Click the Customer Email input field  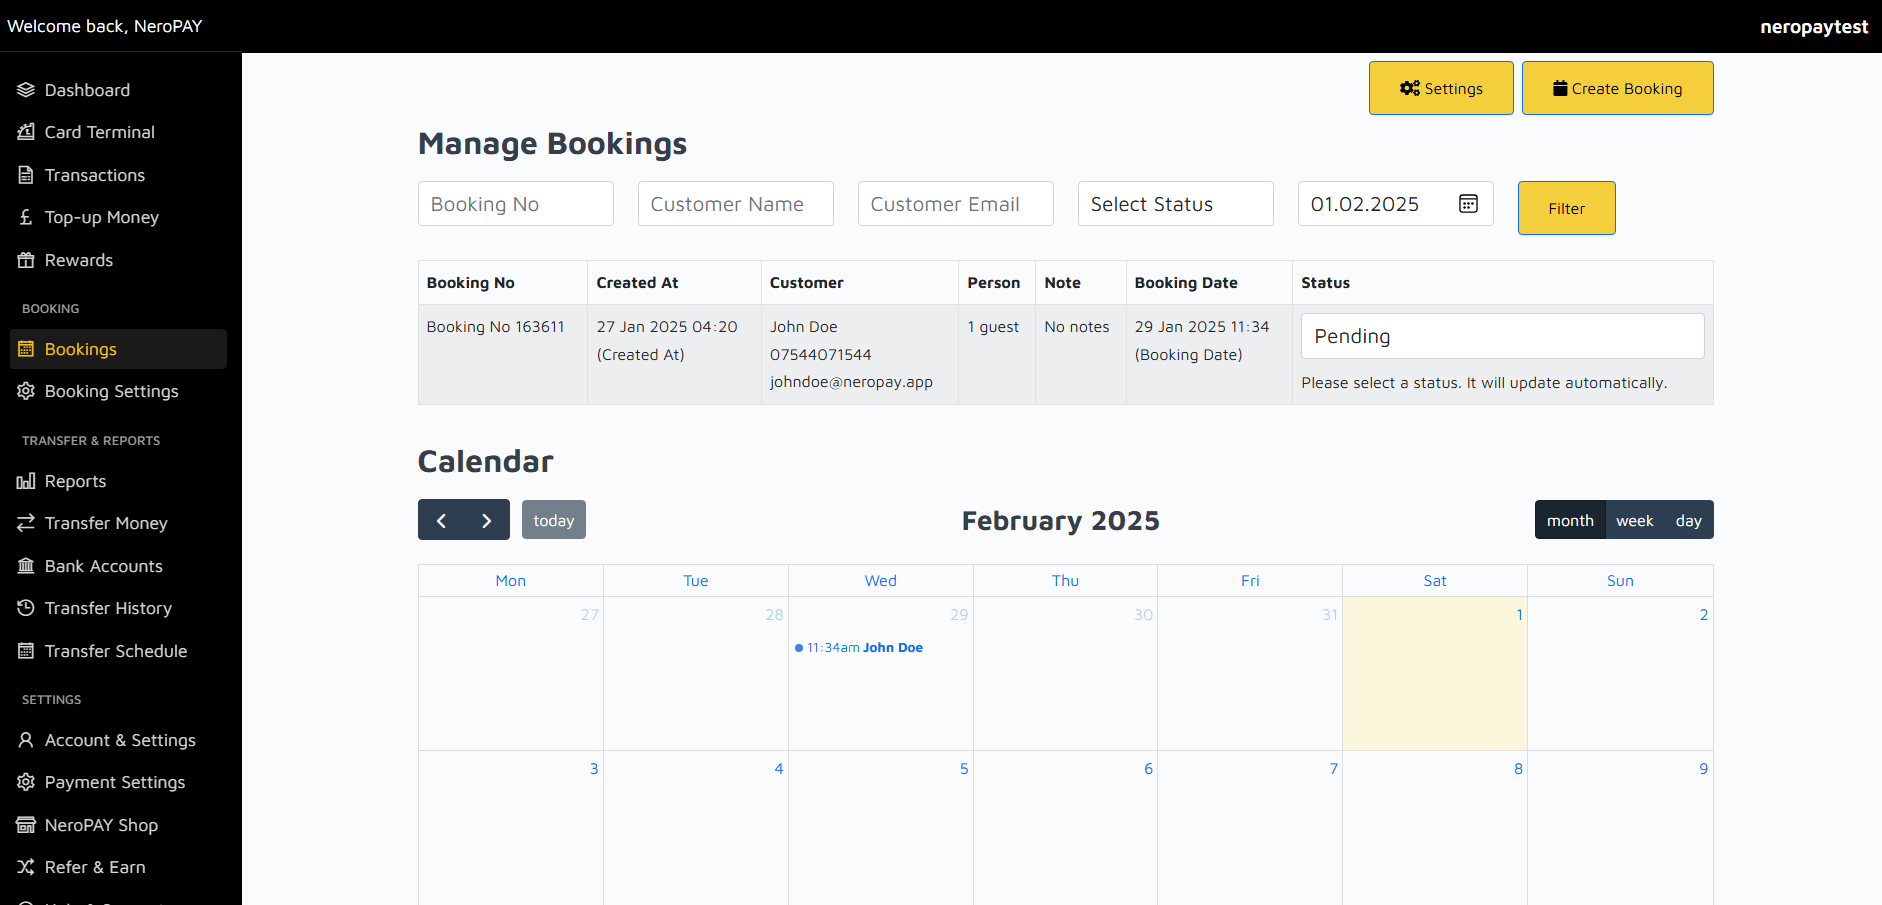[x=955, y=204]
